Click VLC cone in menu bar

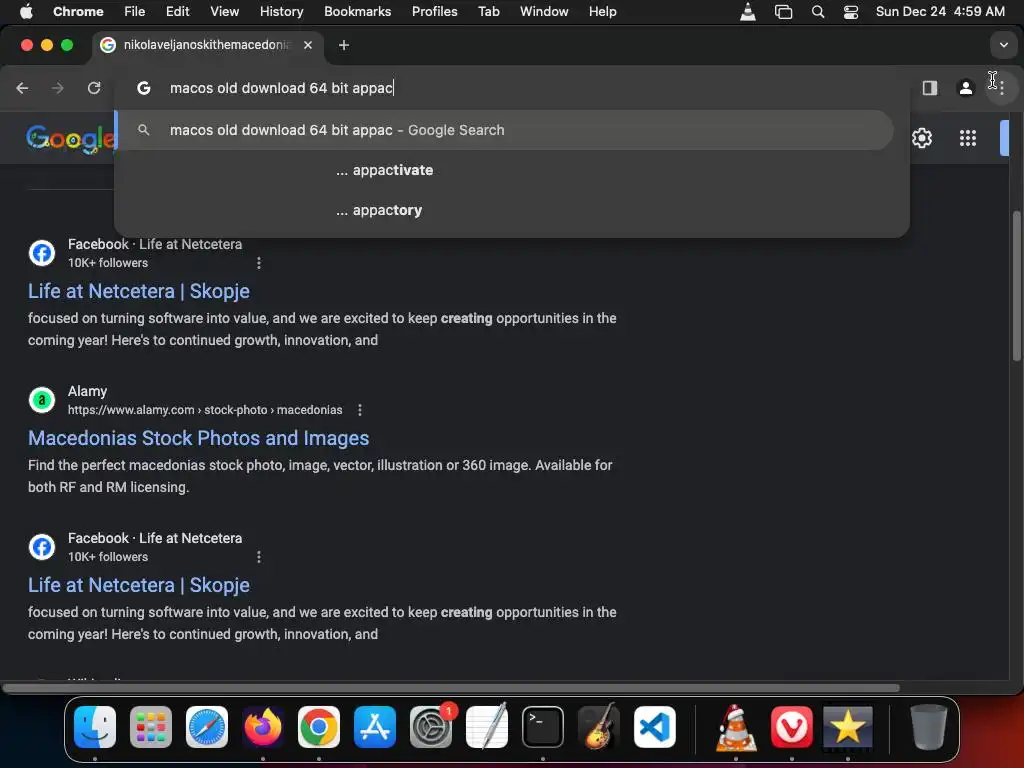coord(748,12)
